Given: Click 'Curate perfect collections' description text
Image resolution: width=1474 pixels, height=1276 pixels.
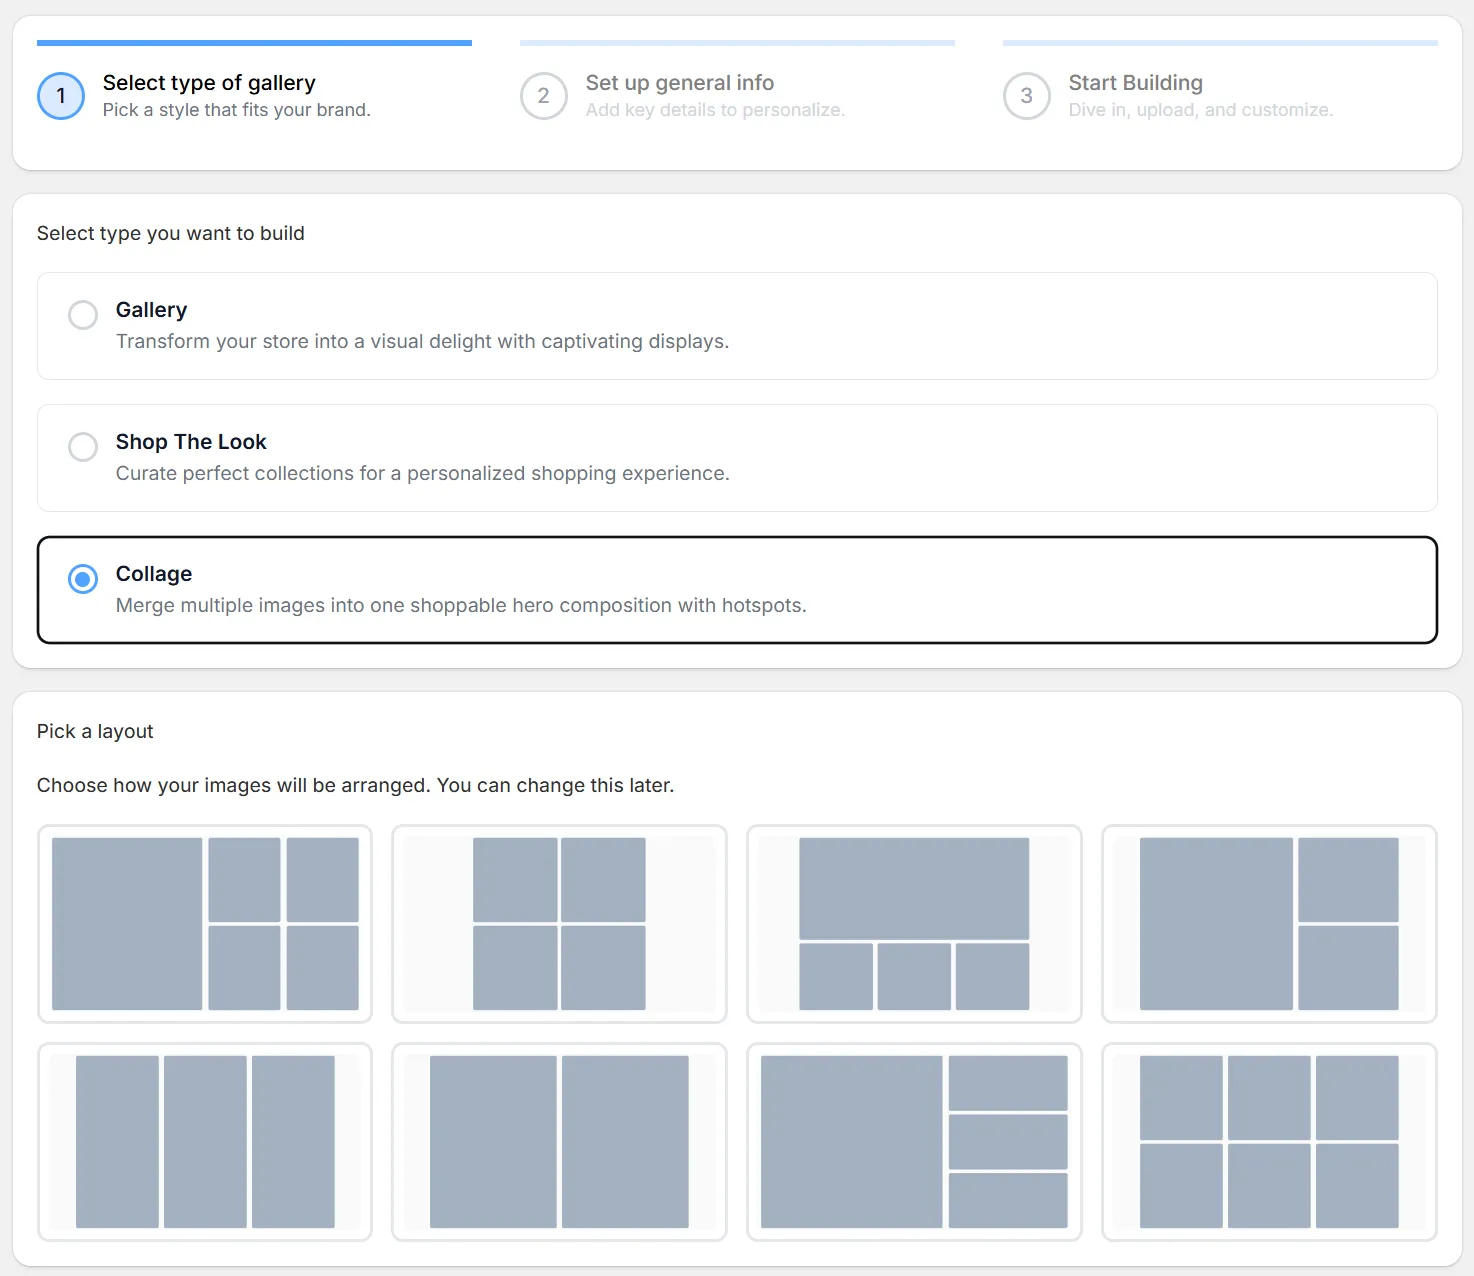Looking at the screenshot, I should tap(422, 473).
